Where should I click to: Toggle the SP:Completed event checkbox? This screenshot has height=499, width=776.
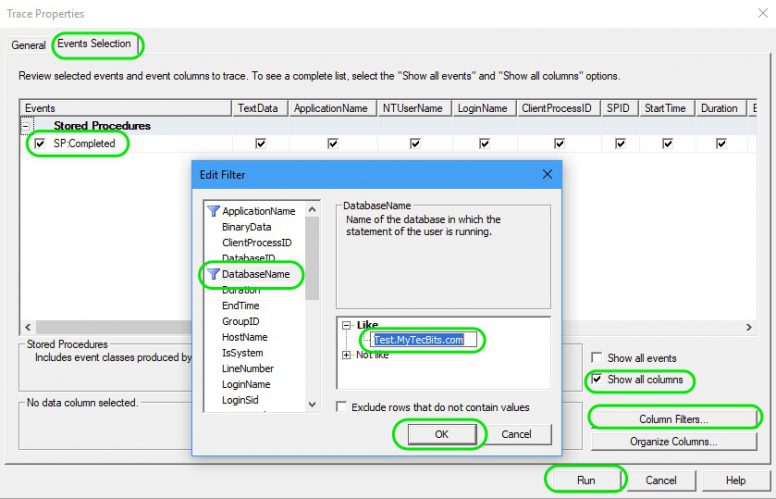coord(40,144)
